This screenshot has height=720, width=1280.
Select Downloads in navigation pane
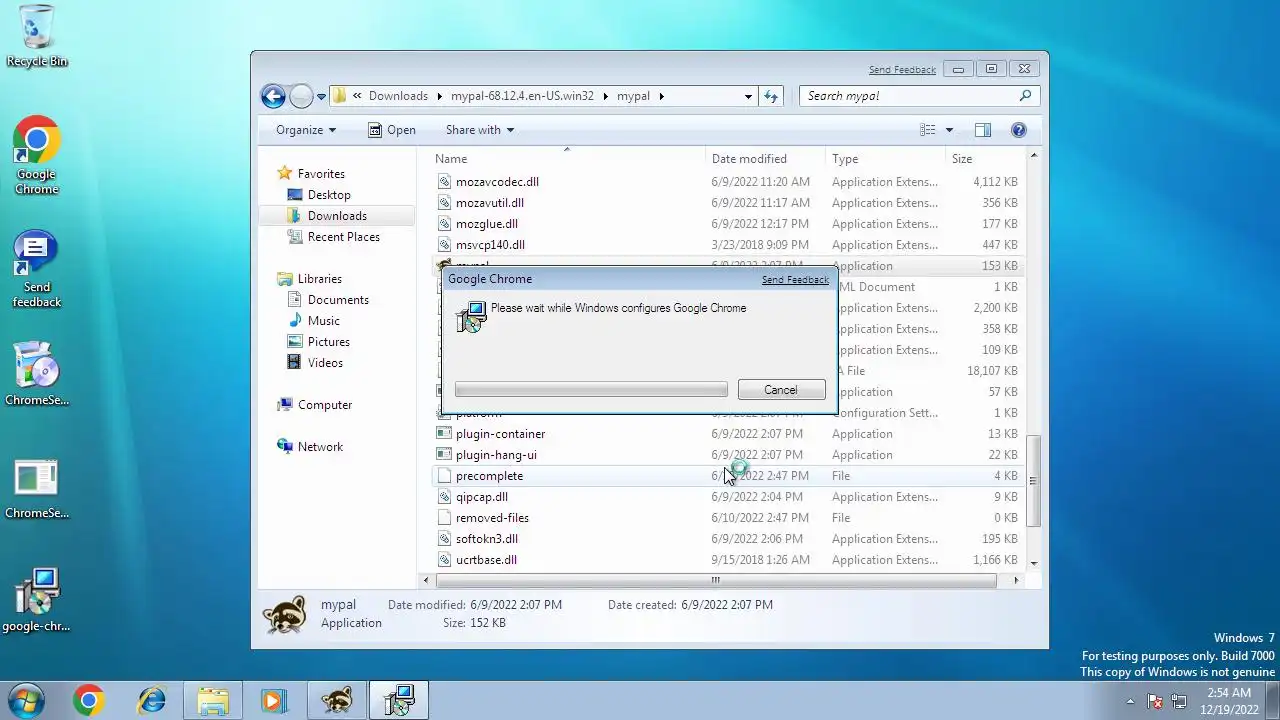coord(336,216)
